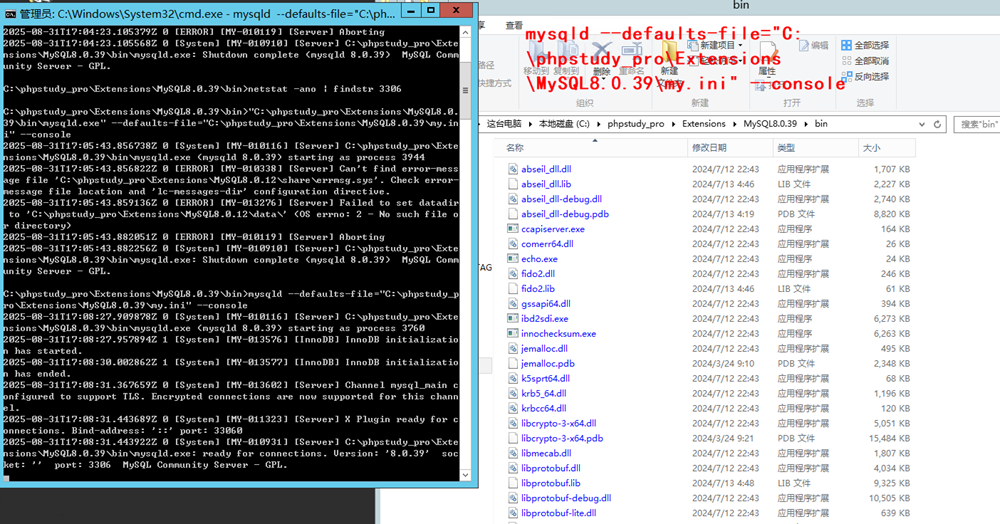Go to Extensions in the breadcrumb
This screenshot has width=1000, height=524.
pyautogui.click(x=703, y=124)
